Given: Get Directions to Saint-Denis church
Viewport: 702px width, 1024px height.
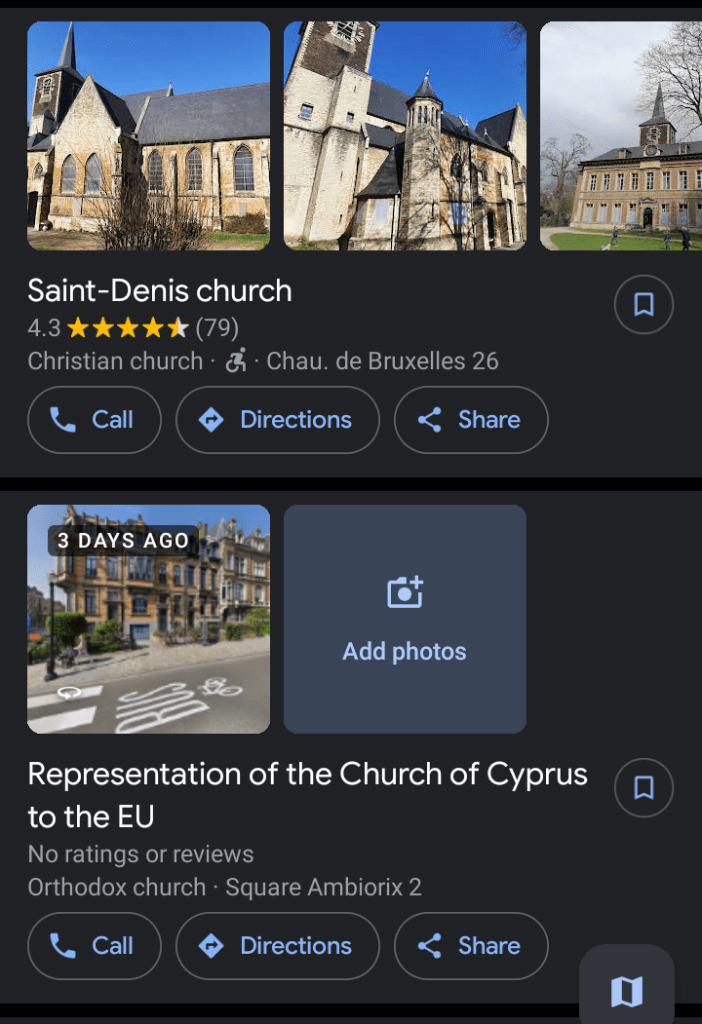Looking at the screenshot, I should coord(277,420).
